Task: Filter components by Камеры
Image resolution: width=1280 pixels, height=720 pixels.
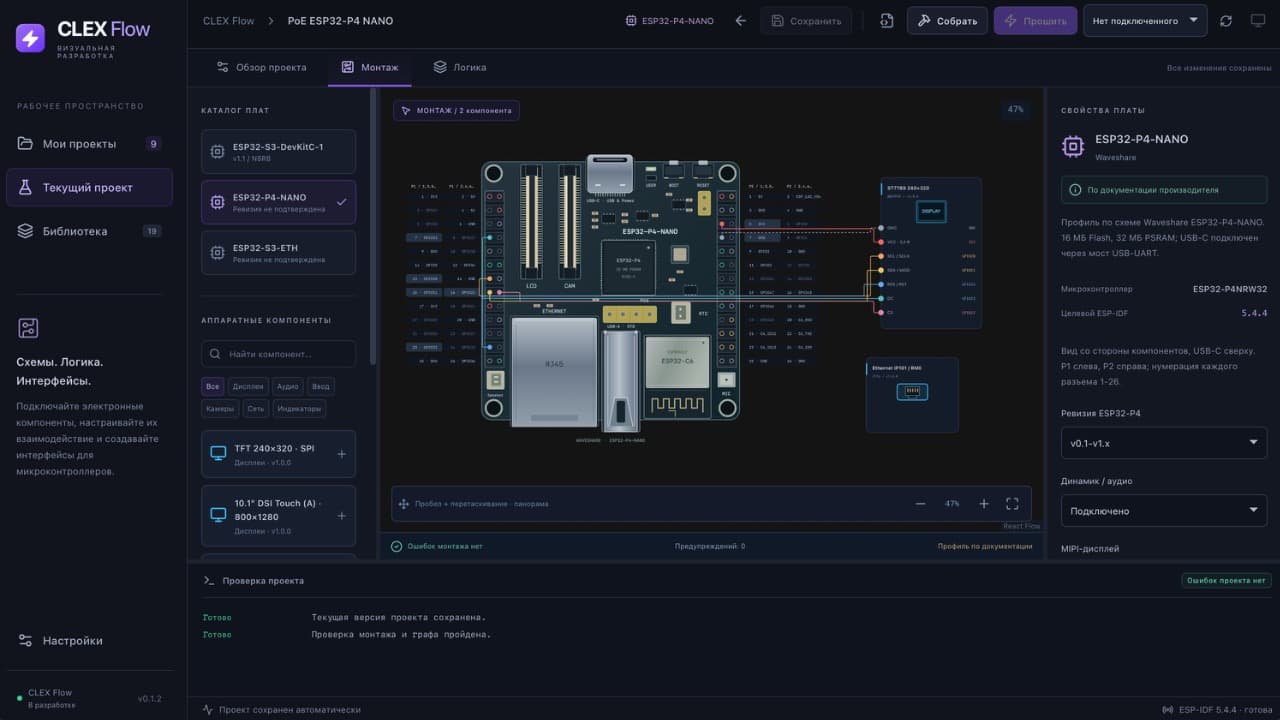Action: (x=220, y=409)
